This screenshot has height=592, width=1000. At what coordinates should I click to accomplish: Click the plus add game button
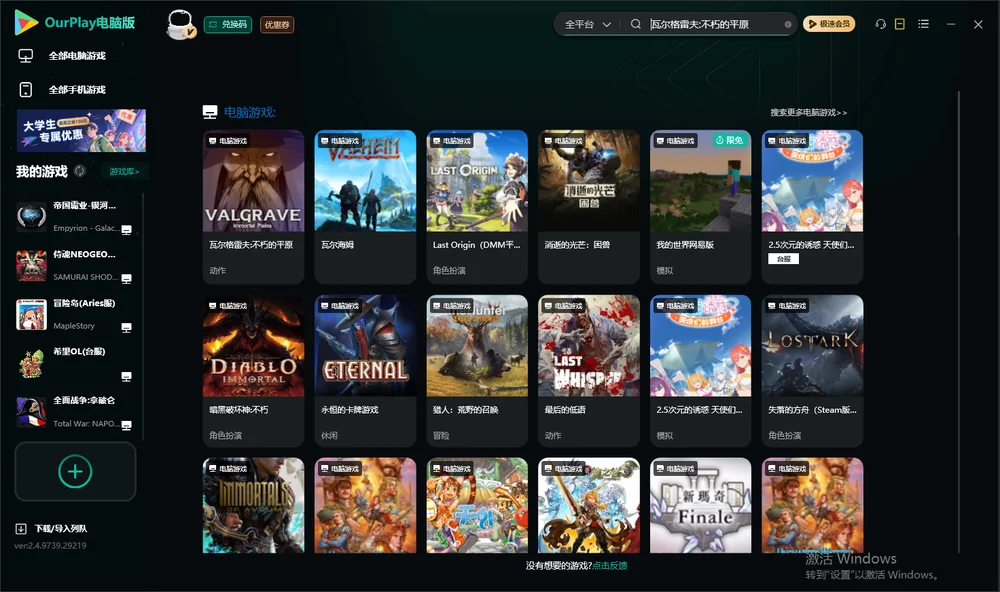[75, 472]
